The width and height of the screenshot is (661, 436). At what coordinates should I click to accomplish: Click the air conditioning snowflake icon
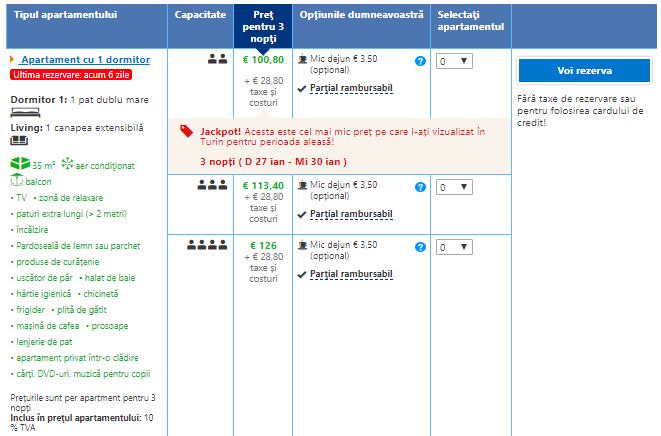pyautogui.click(x=67, y=164)
